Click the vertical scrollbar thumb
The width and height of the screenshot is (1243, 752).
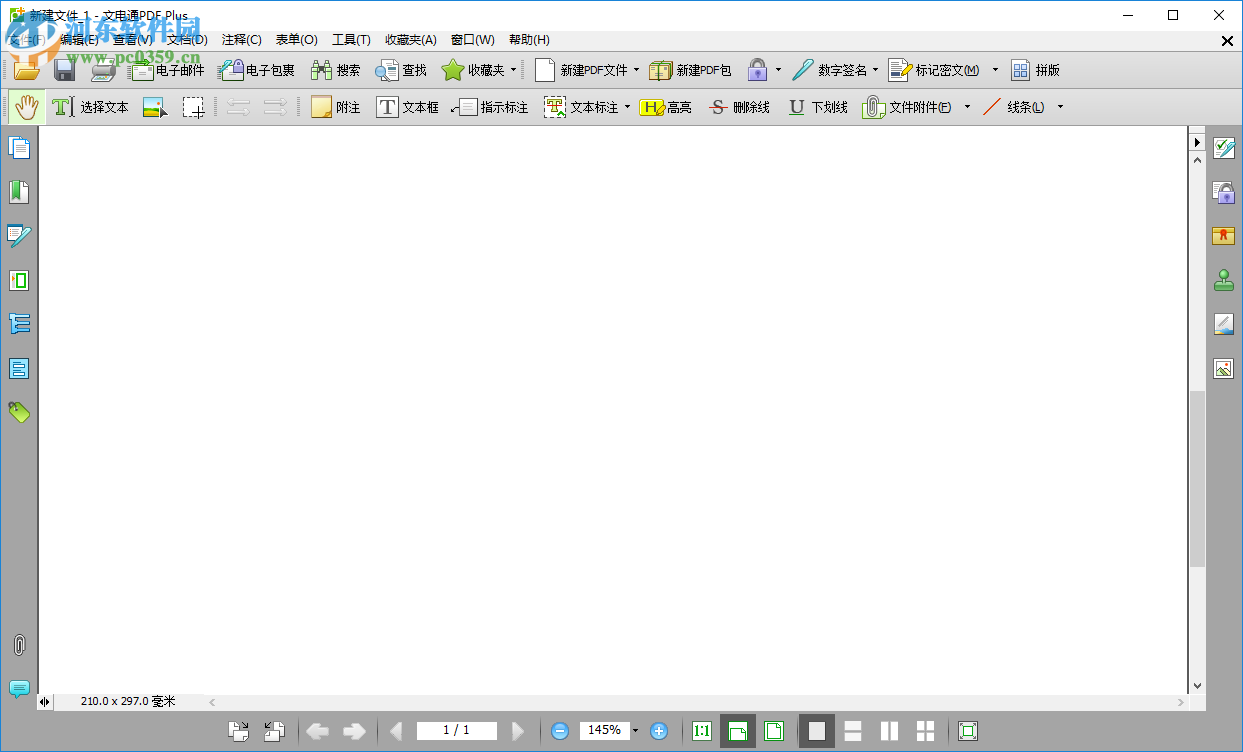1197,480
